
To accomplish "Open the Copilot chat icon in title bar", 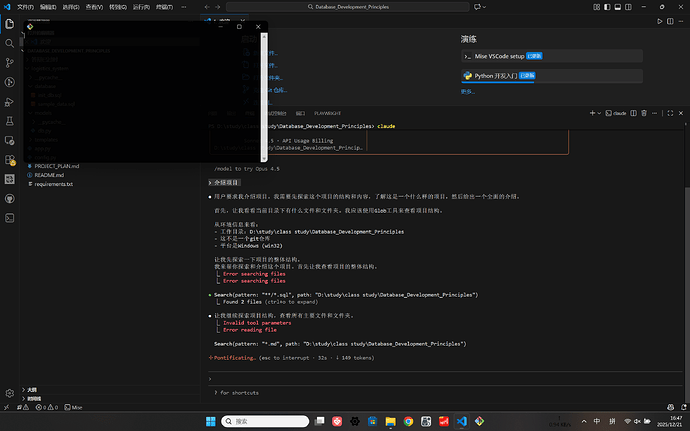I will point(477,7).
